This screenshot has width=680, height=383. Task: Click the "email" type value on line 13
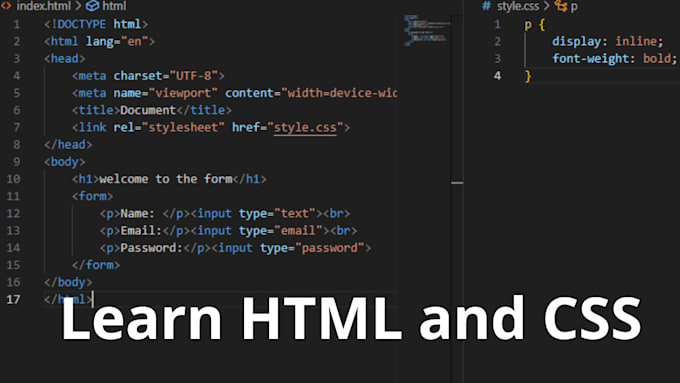click(298, 231)
